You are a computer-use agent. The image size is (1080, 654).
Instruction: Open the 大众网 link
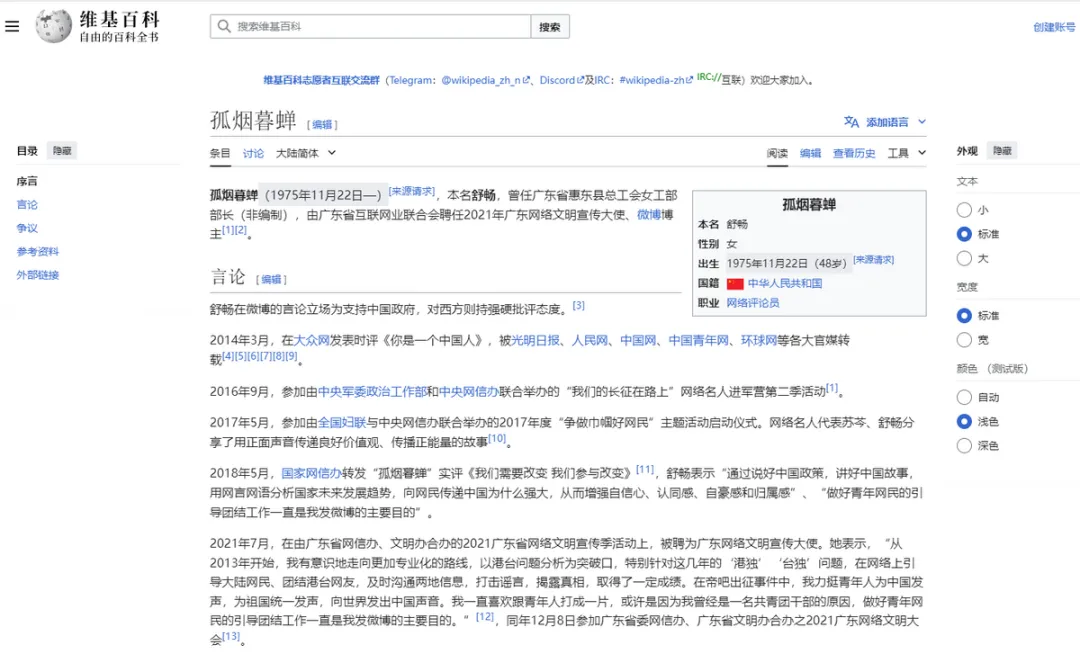coord(311,340)
